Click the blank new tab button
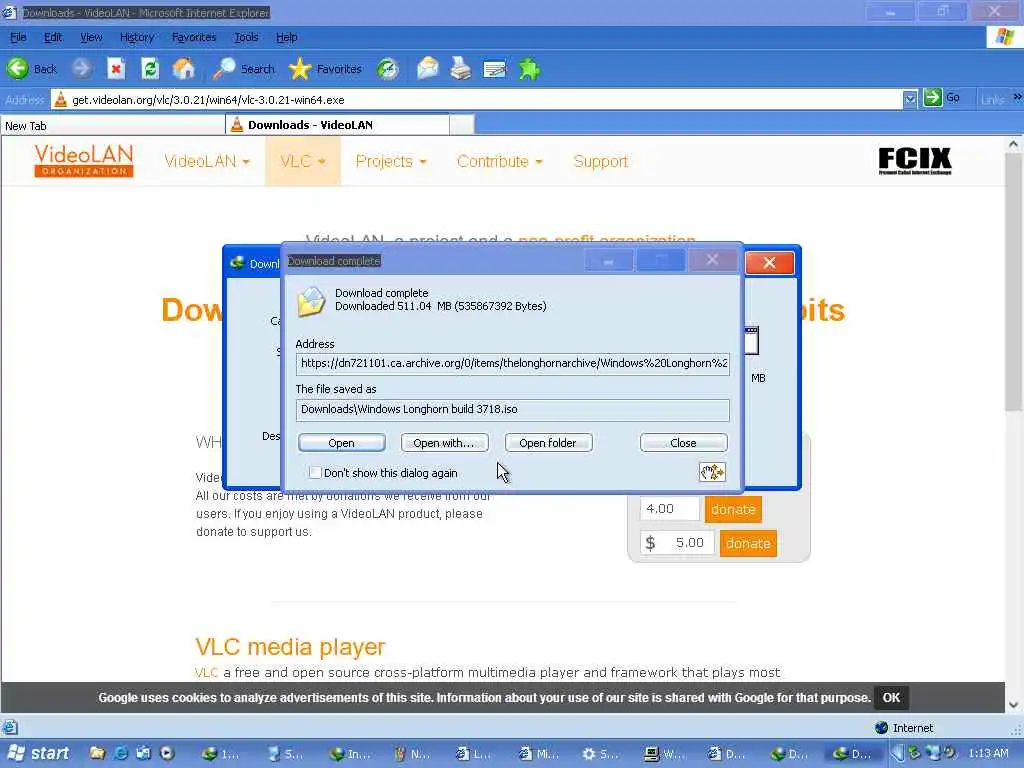The width and height of the screenshot is (1024, 768). click(x=462, y=125)
